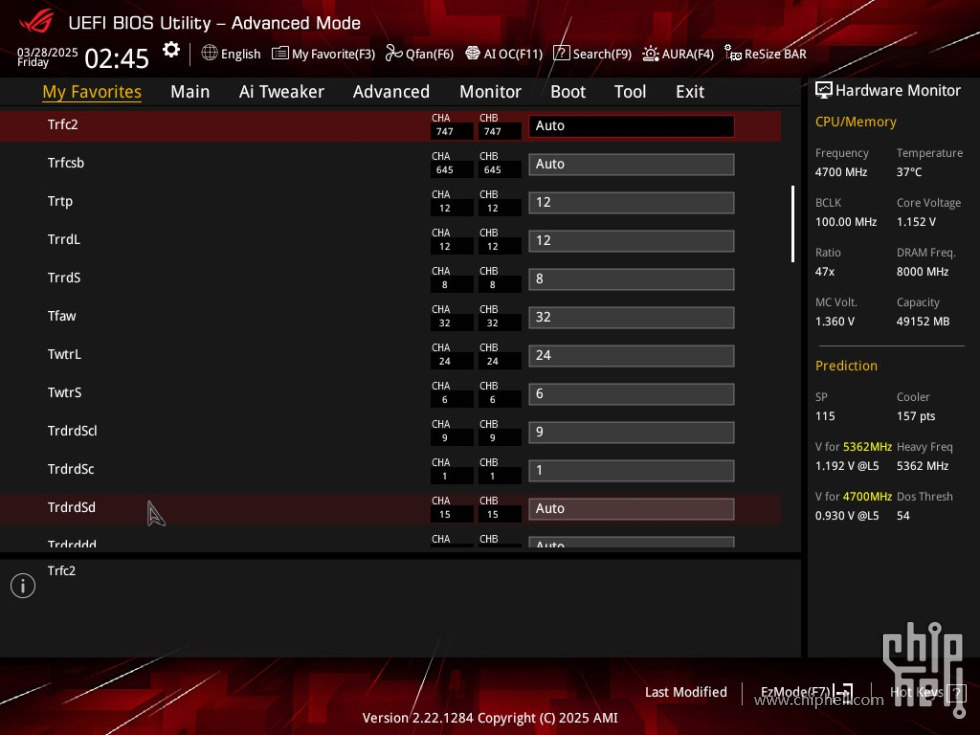Click the BCLK 100.00 MHz value
The height and width of the screenshot is (735, 980).
tap(846, 222)
